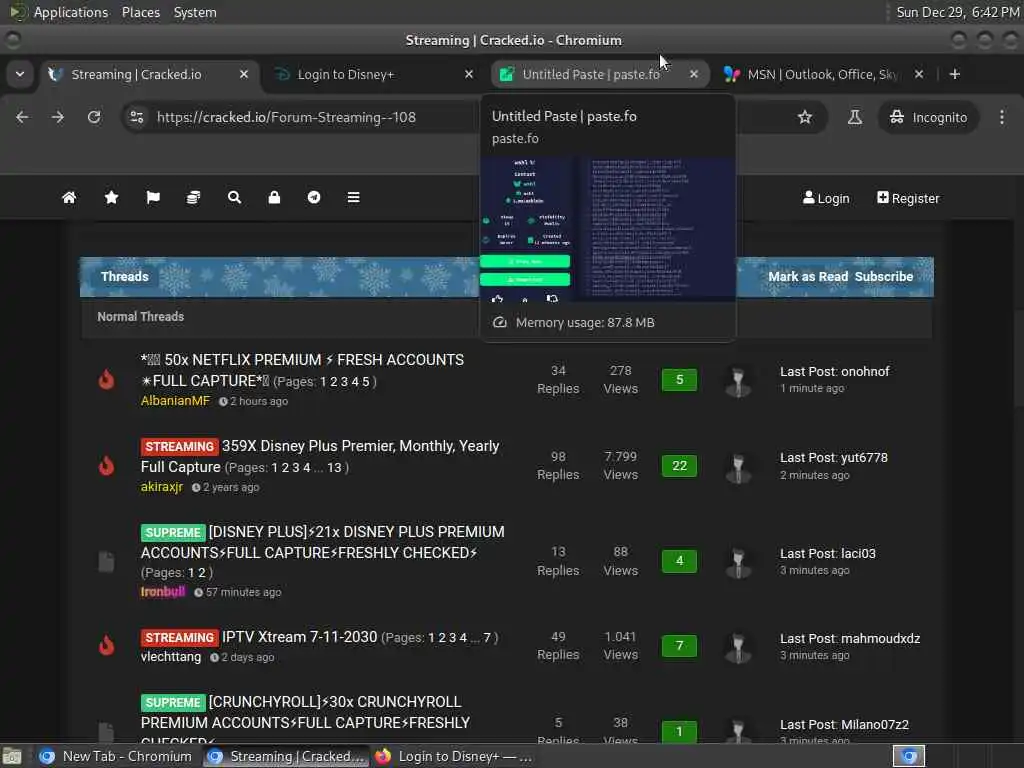1024x768 pixels.
Task: Click the clock Sun Dec 29 6:42 PM
Action: [957, 12]
